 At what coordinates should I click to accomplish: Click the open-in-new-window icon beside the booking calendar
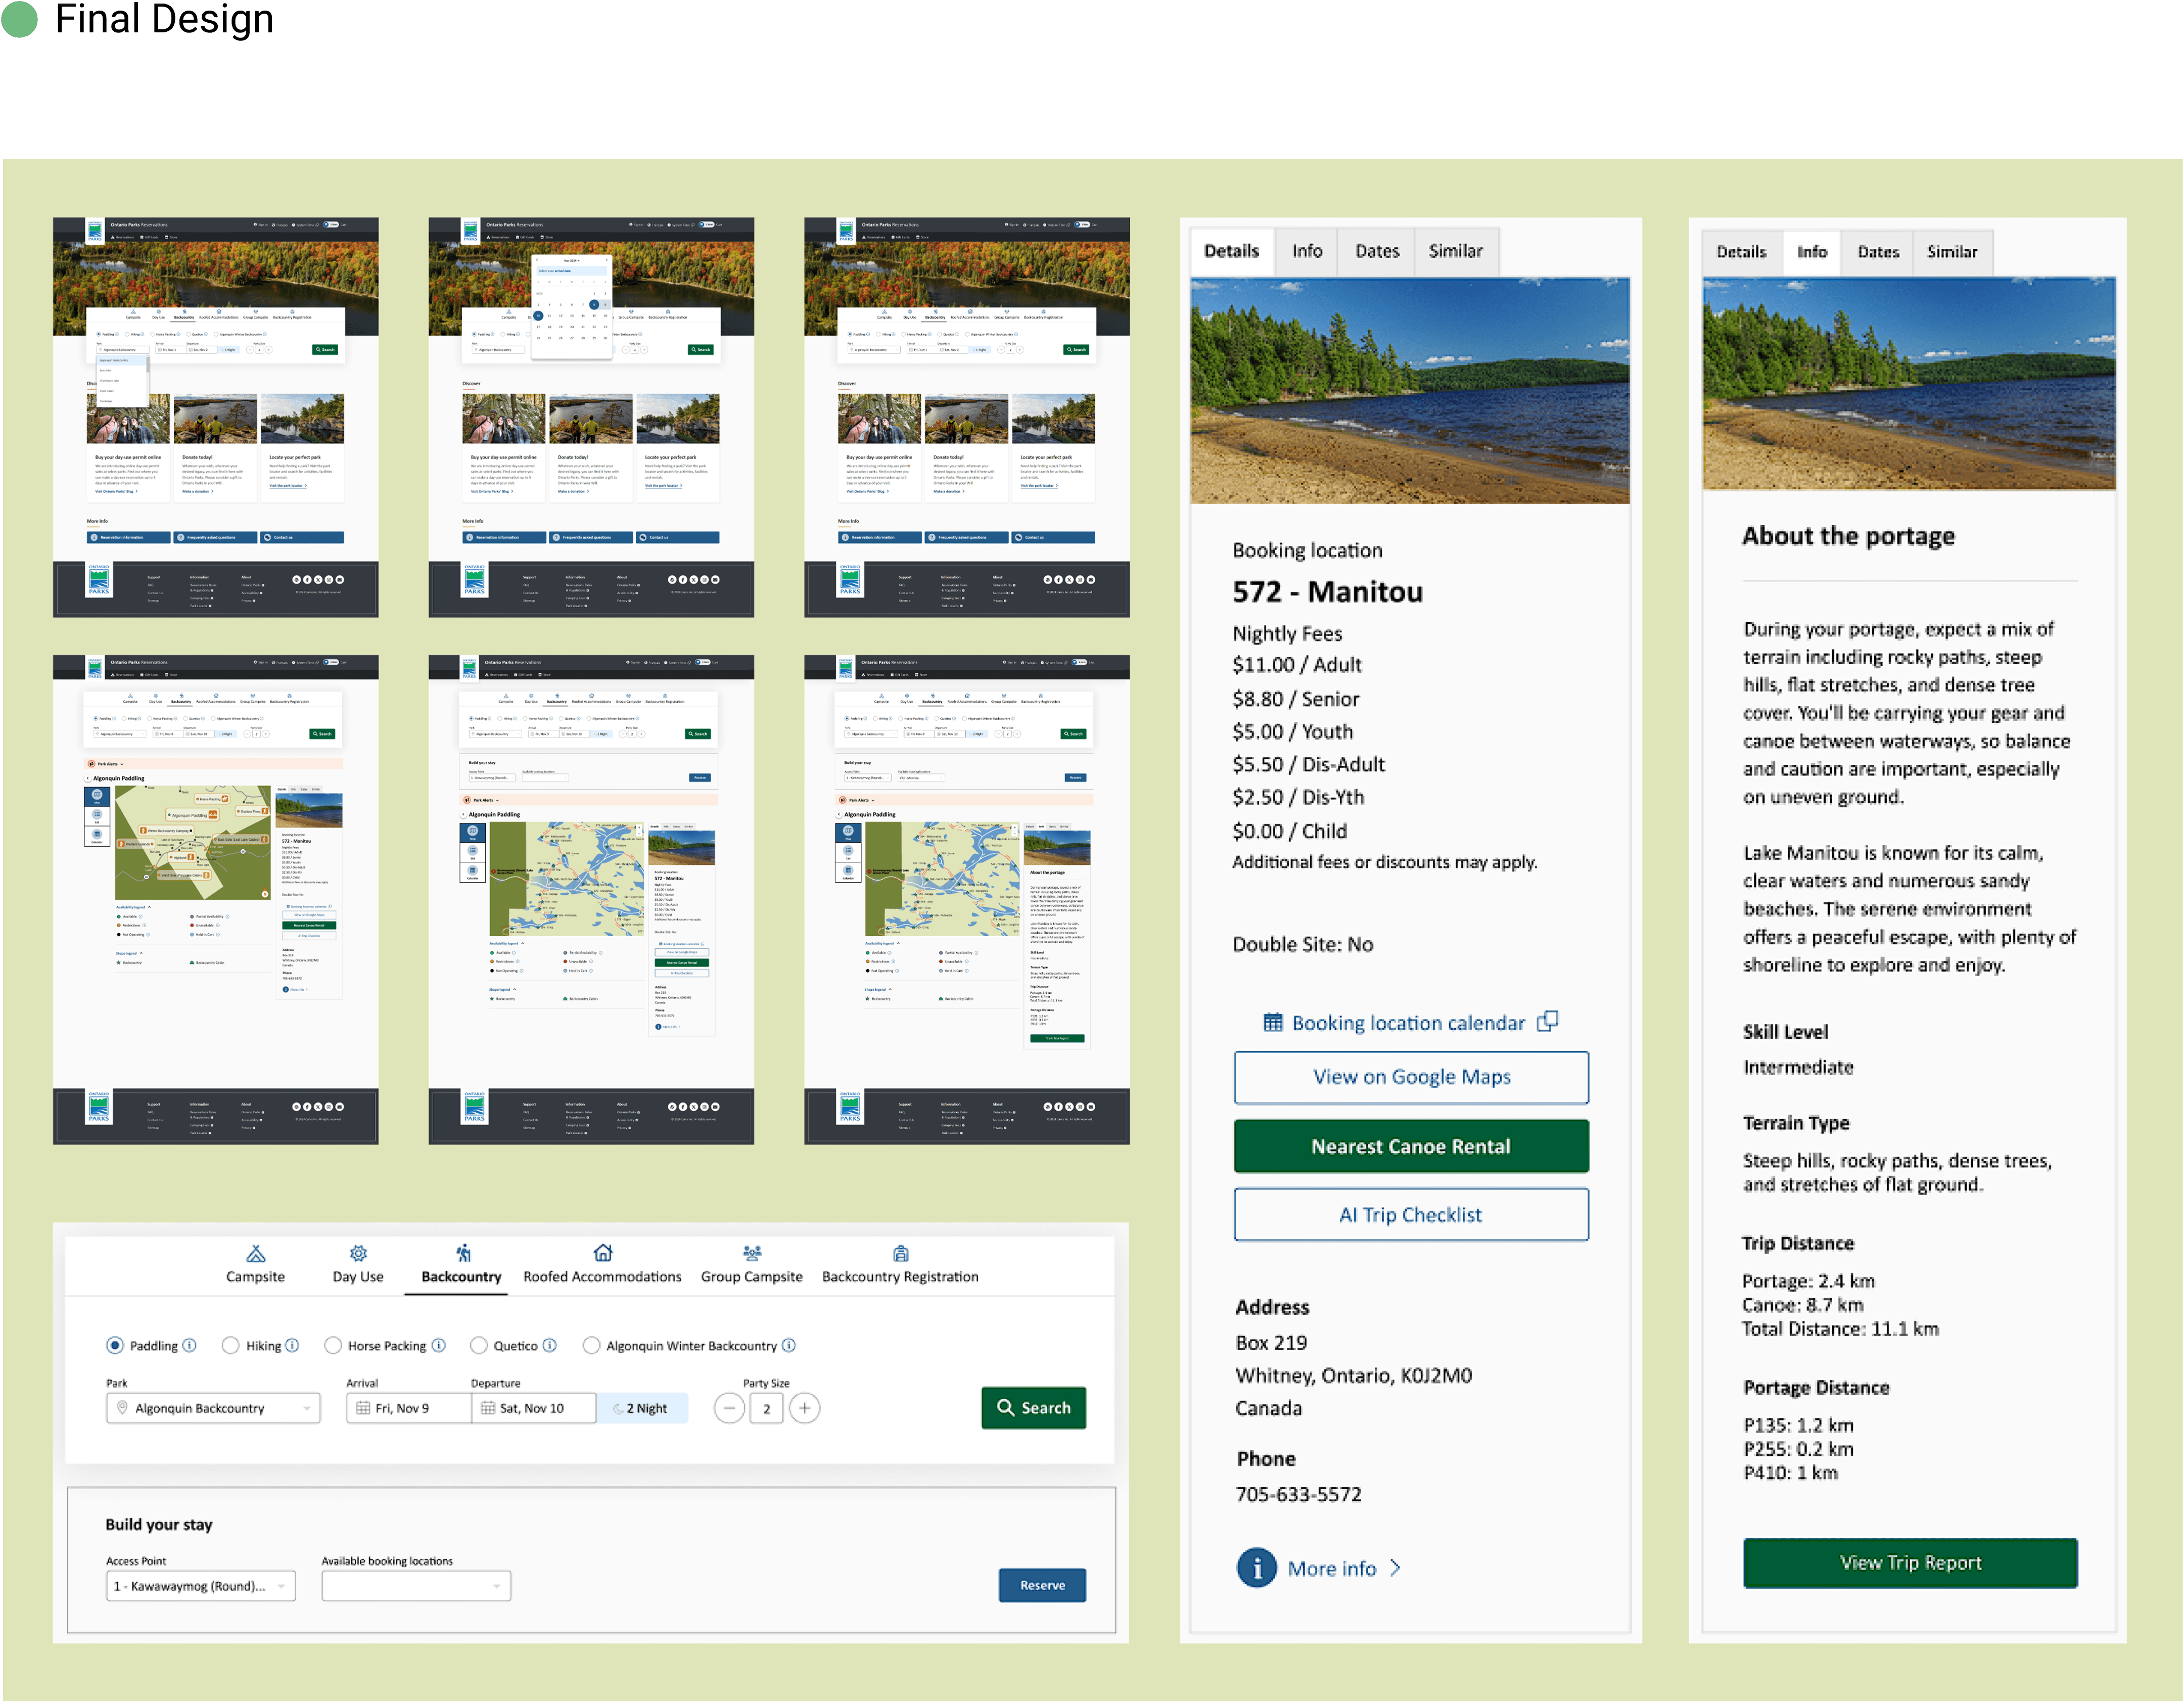pos(1547,1021)
